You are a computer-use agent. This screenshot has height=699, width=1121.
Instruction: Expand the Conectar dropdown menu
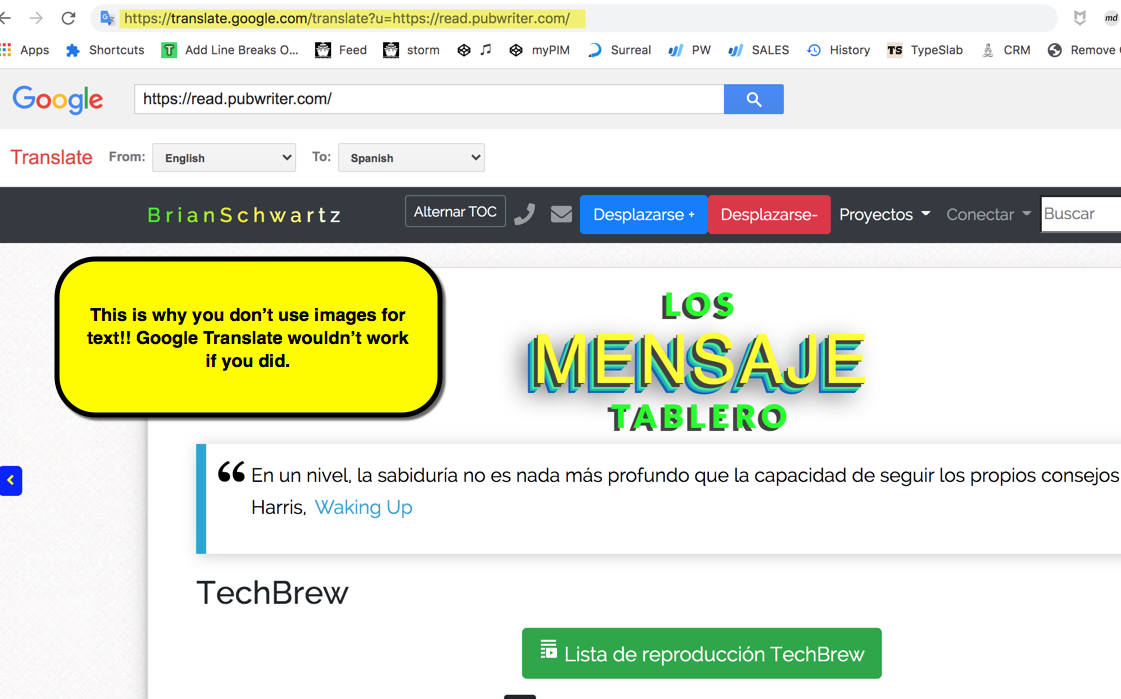pos(989,214)
